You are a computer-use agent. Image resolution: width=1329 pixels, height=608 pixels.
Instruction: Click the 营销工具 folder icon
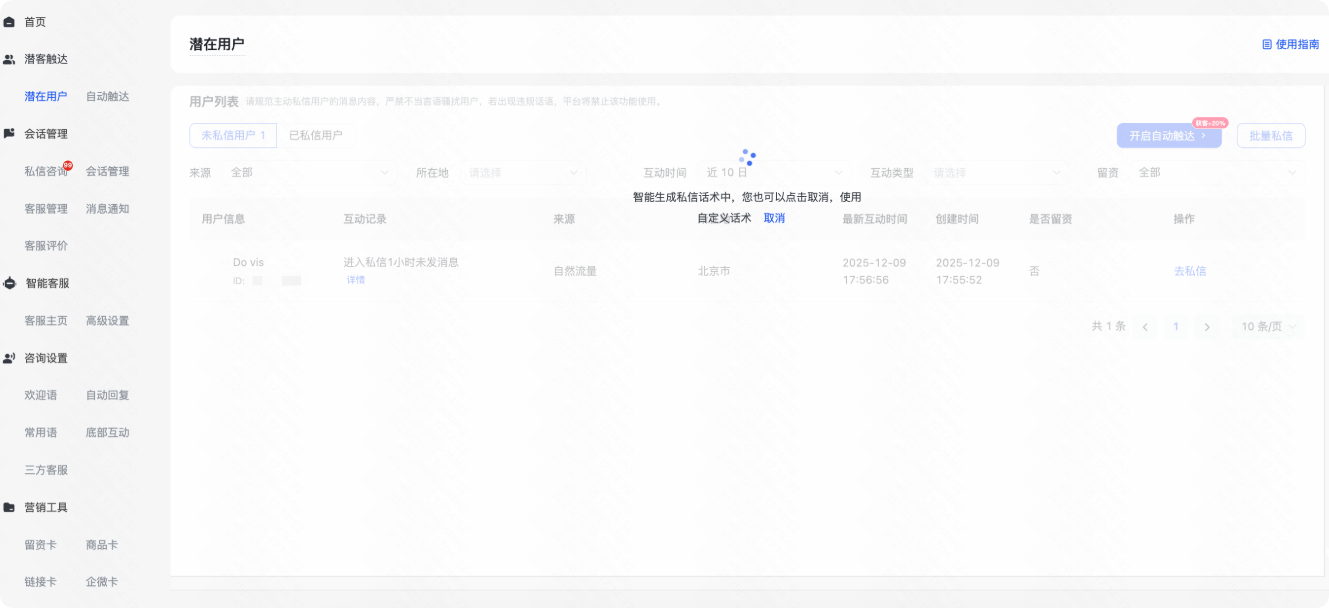(9, 507)
